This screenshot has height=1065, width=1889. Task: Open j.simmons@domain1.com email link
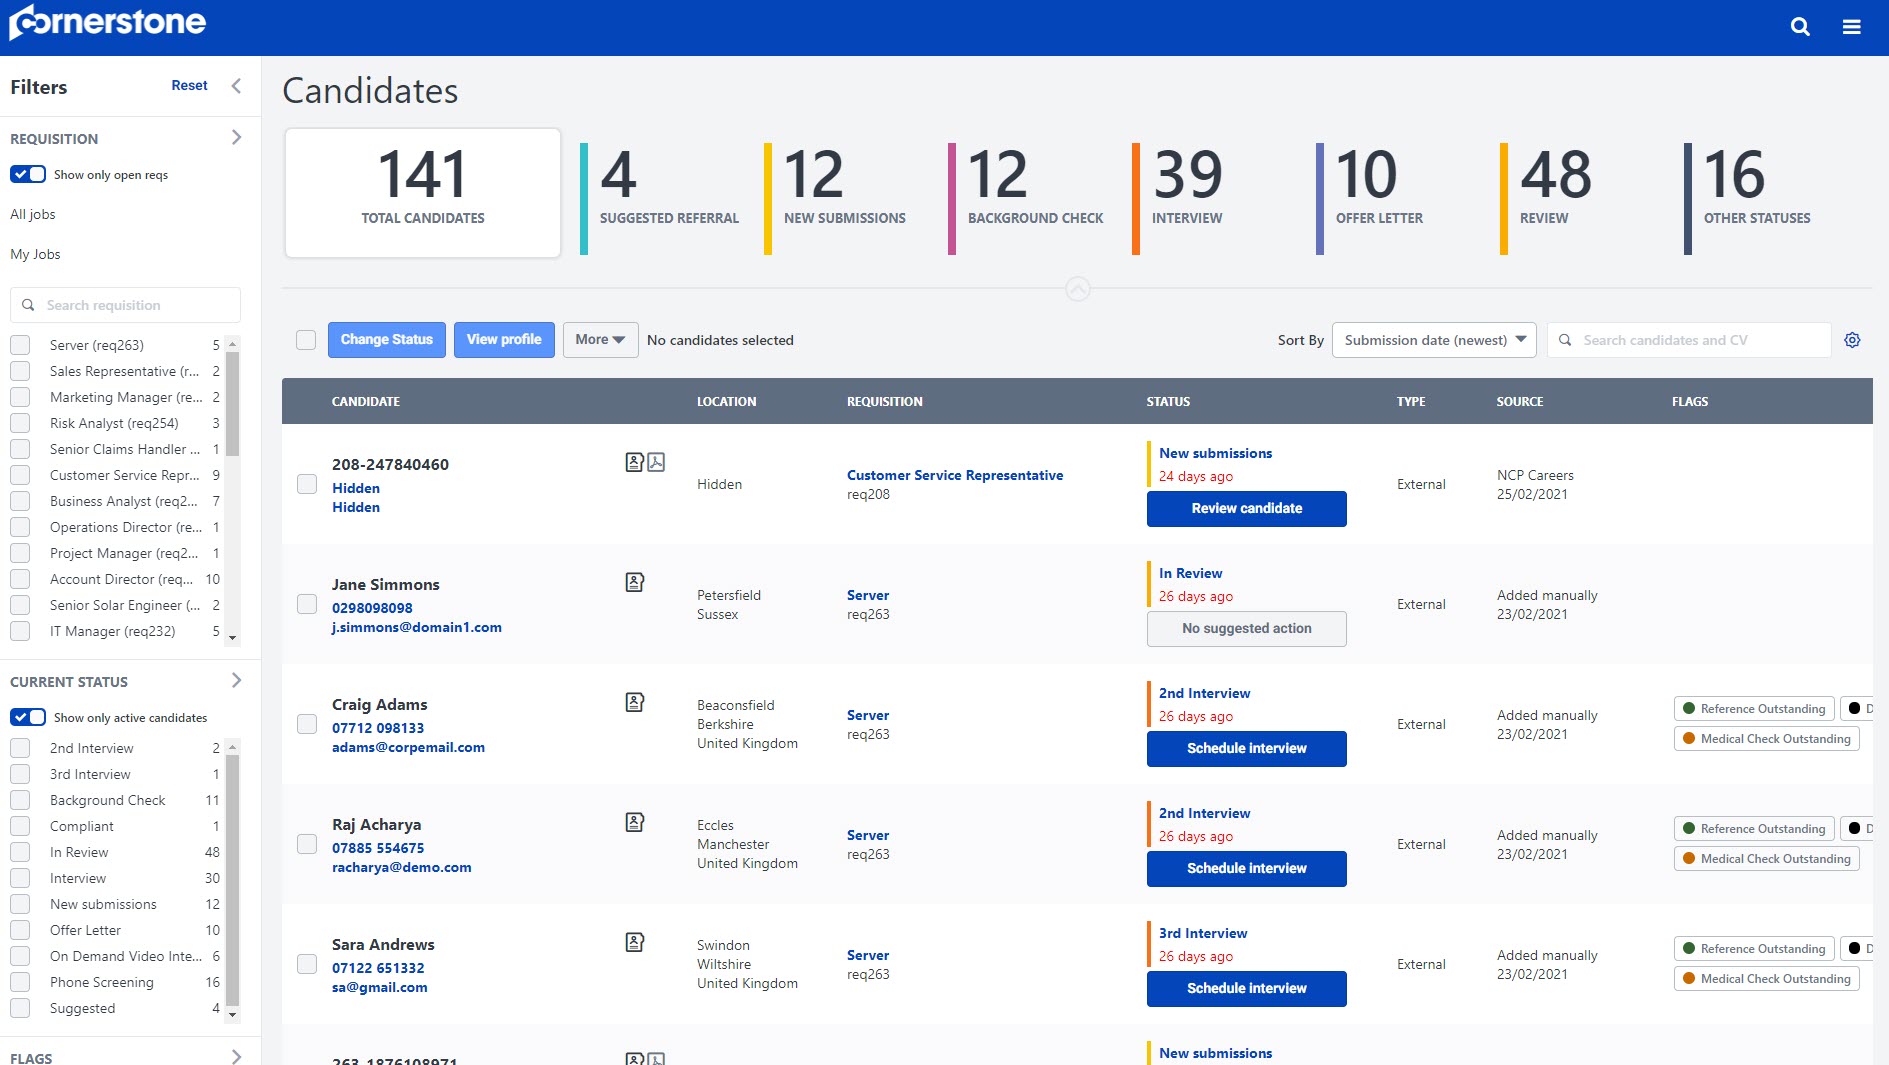click(x=417, y=627)
